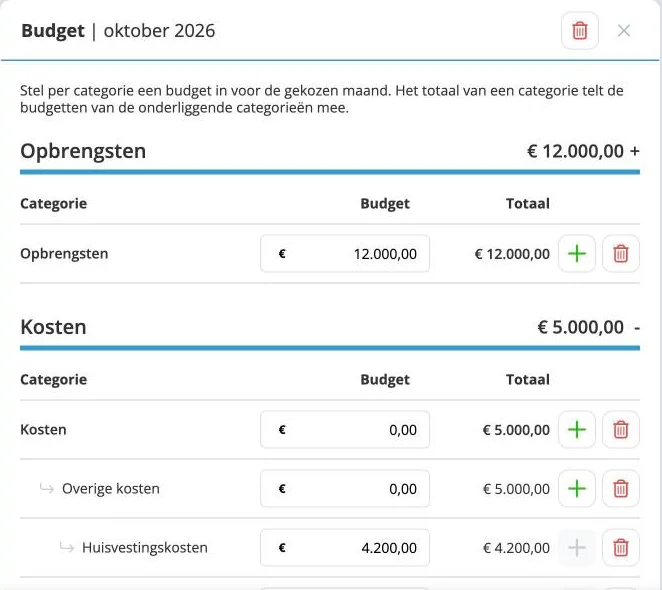
Task: Select the Overige kosten category label
Action: point(111,489)
